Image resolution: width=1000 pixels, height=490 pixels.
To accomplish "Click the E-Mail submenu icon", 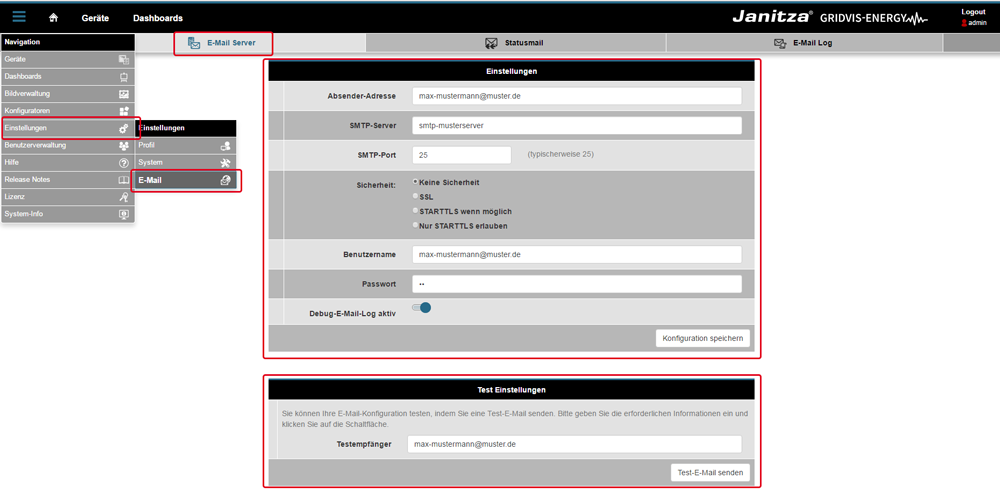I will pos(225,181).
